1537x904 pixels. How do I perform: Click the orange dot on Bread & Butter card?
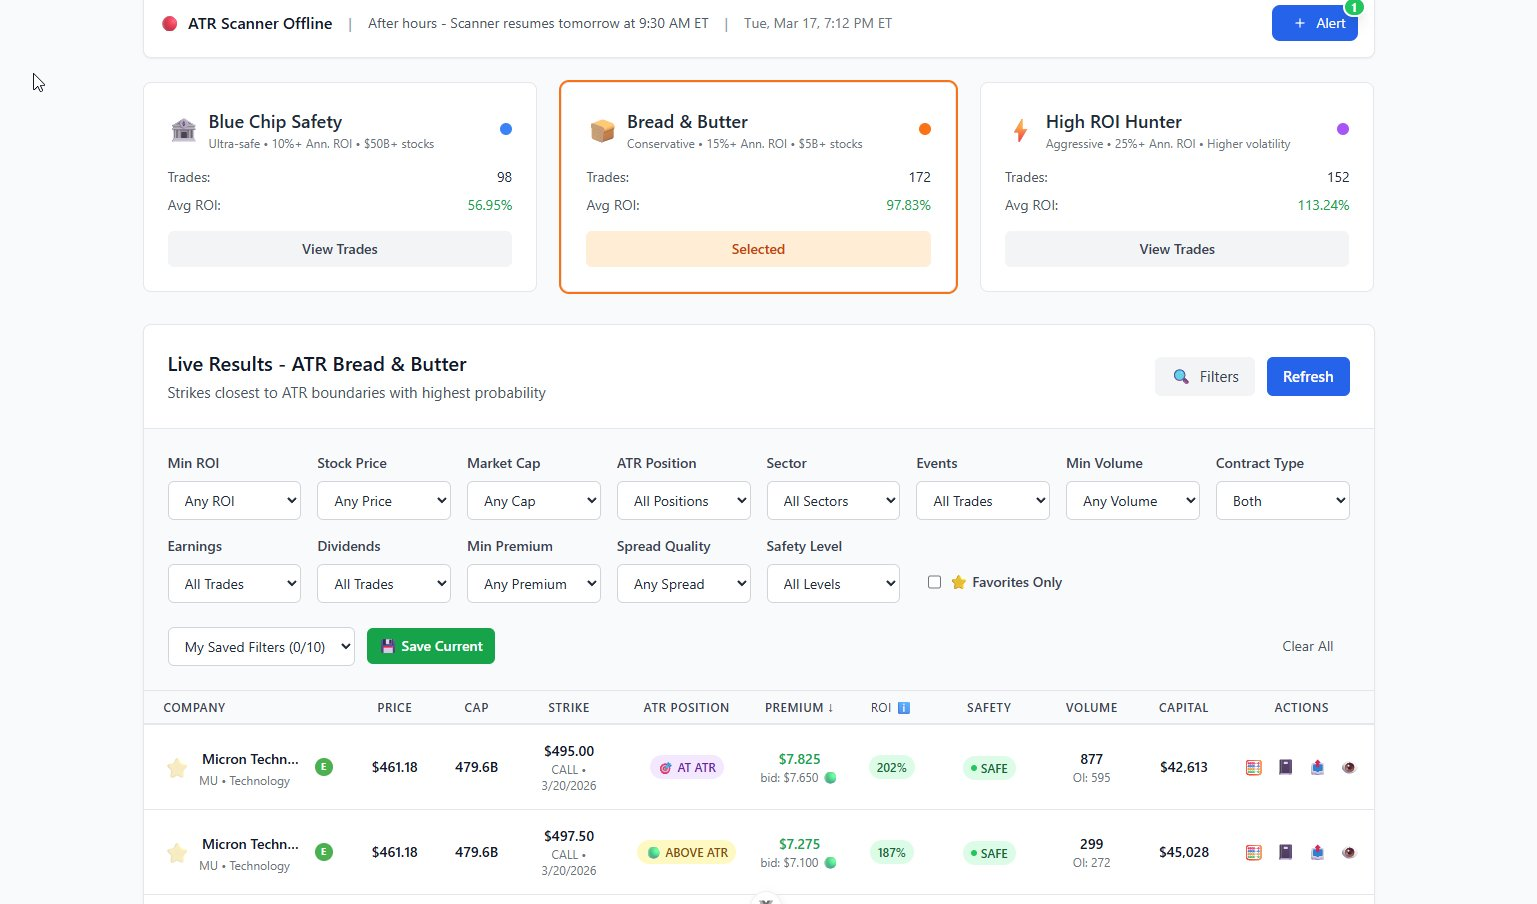925,129
